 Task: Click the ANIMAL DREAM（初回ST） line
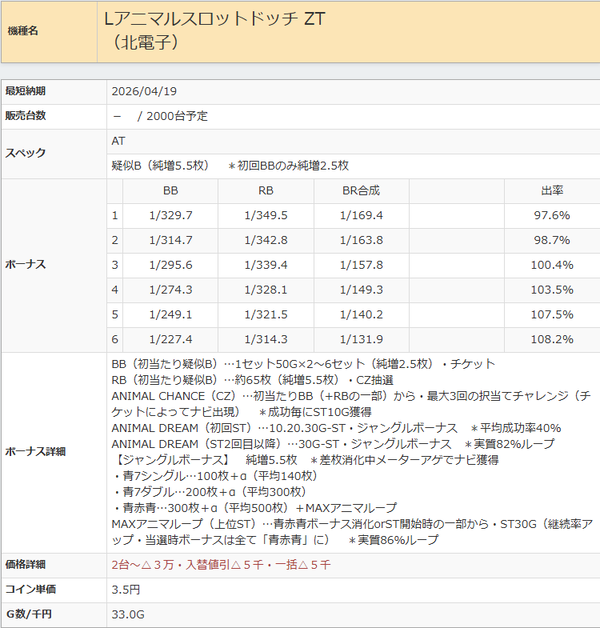[x=336, y=428]
